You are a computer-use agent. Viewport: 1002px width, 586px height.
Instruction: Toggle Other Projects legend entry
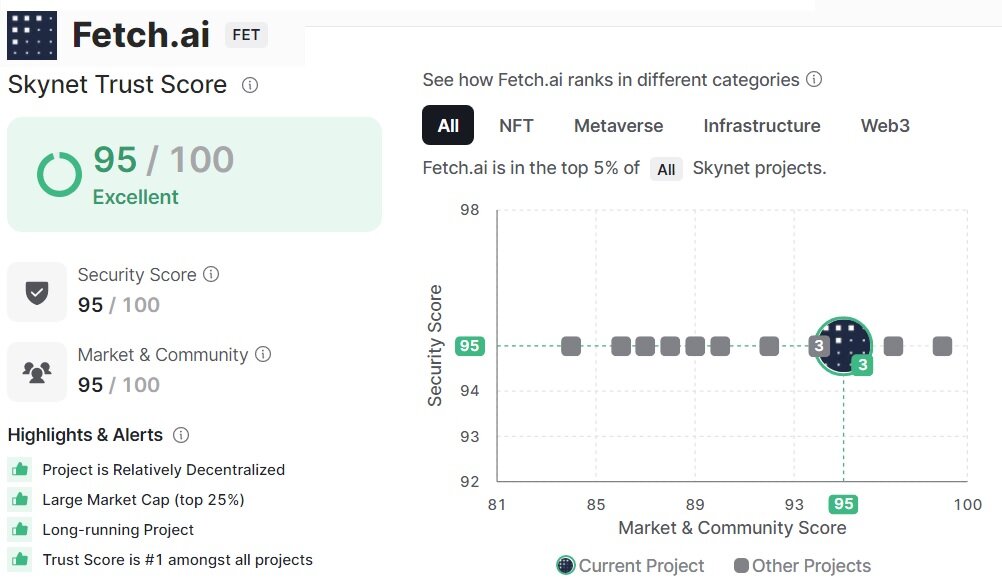coord(802,566)
